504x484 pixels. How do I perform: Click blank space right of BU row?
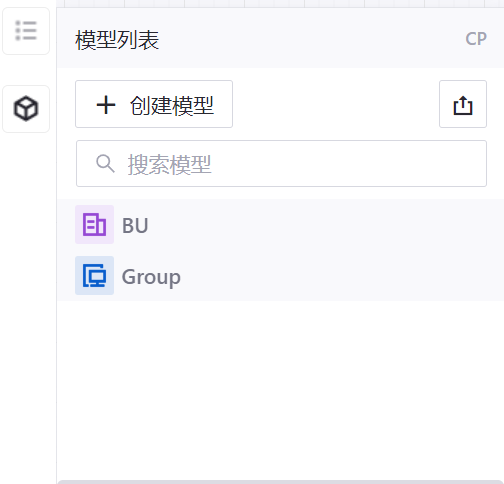coord(325,225)
